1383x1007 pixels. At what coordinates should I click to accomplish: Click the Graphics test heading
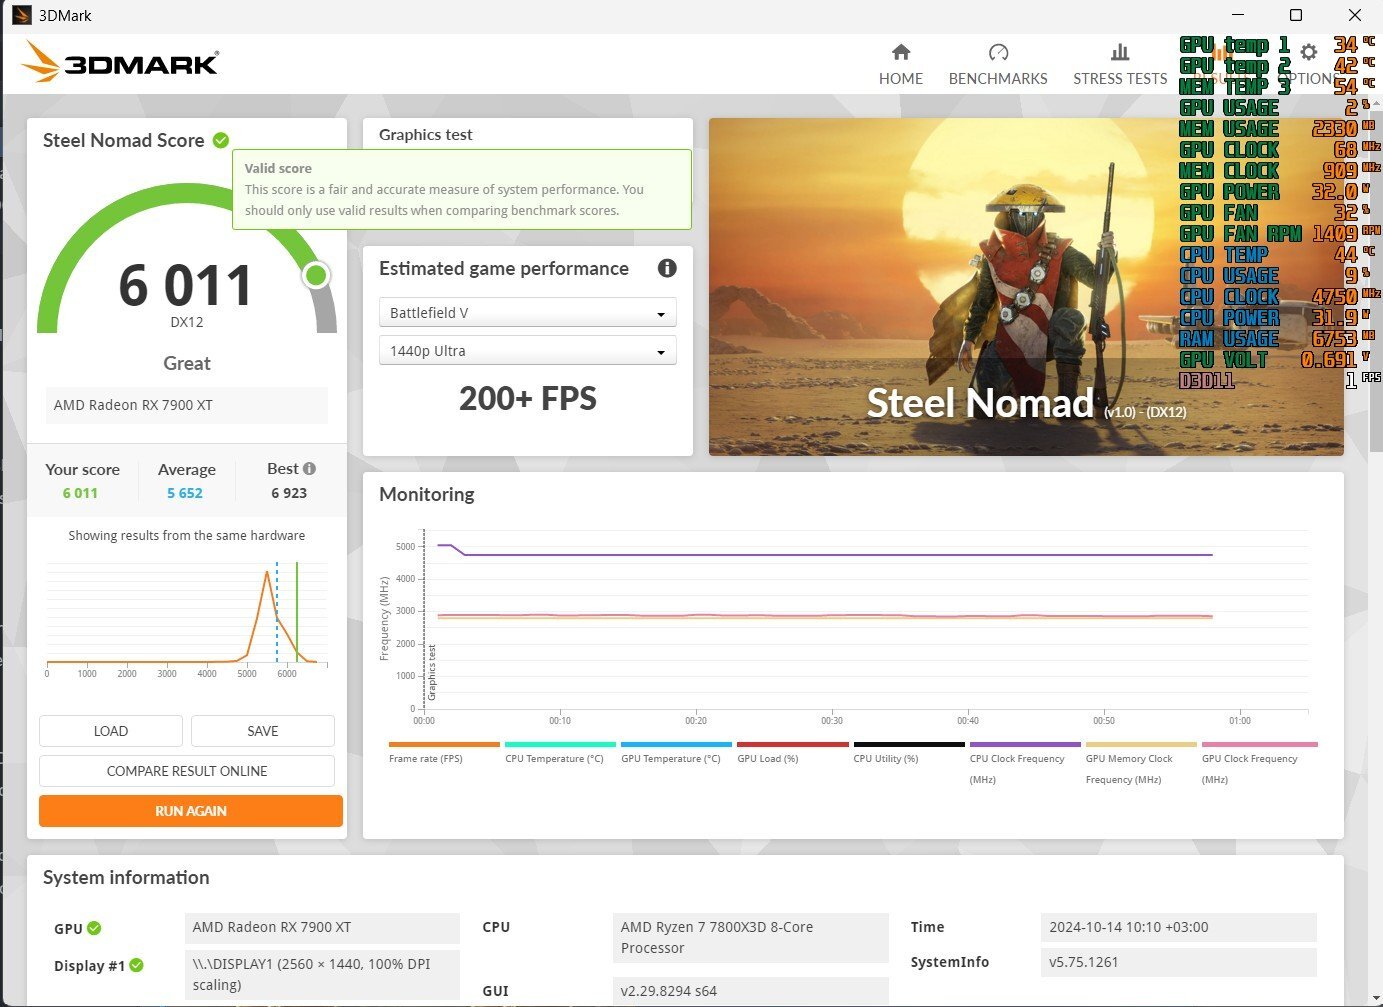click(426, 134)
